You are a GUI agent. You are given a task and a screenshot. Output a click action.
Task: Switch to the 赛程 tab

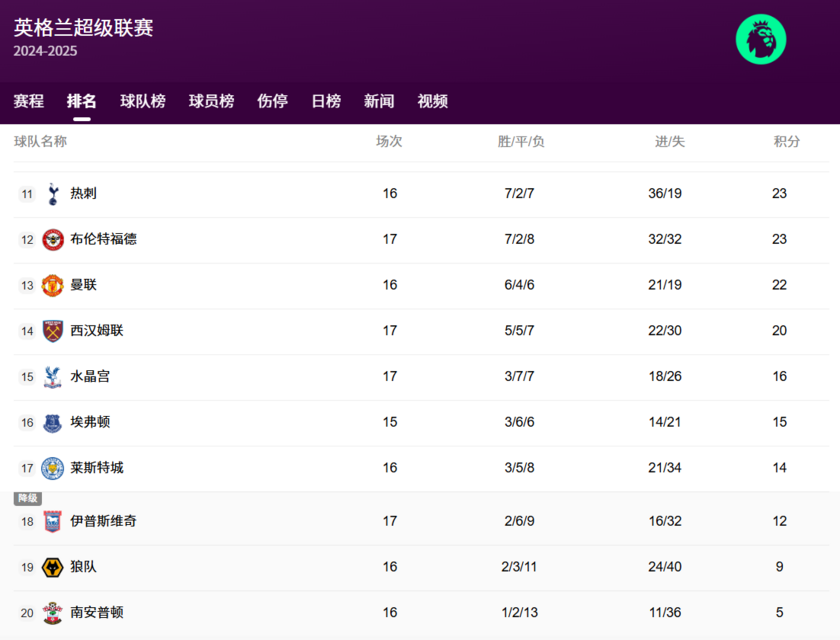(x=29, y=101)
